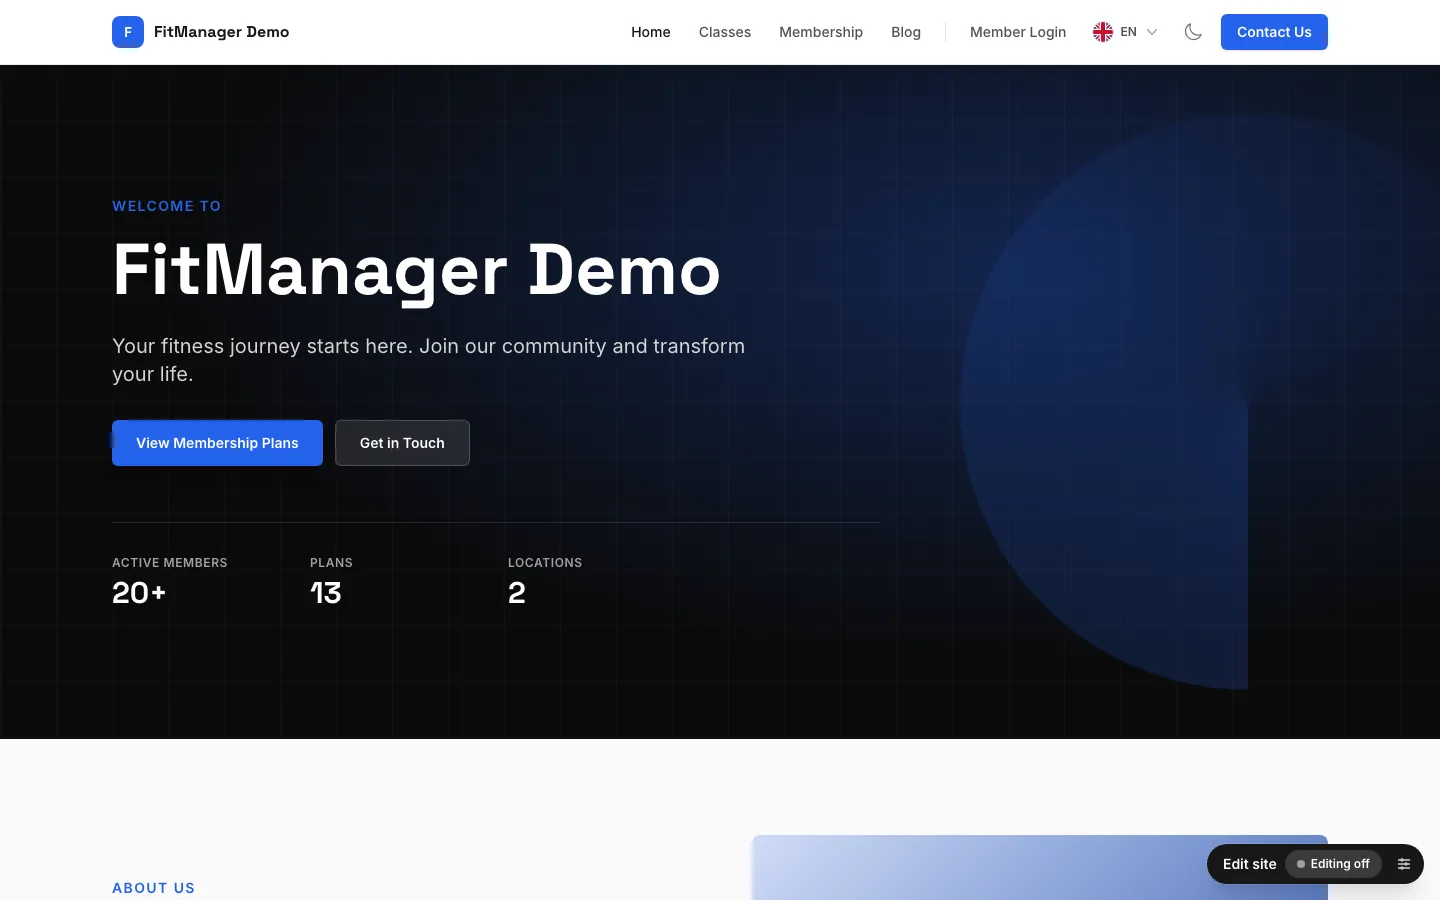Viewport: 1440px width, 900px height.
Task: Click the 20+ active members value
Action: pyautogui.click(x=139, y=593)
